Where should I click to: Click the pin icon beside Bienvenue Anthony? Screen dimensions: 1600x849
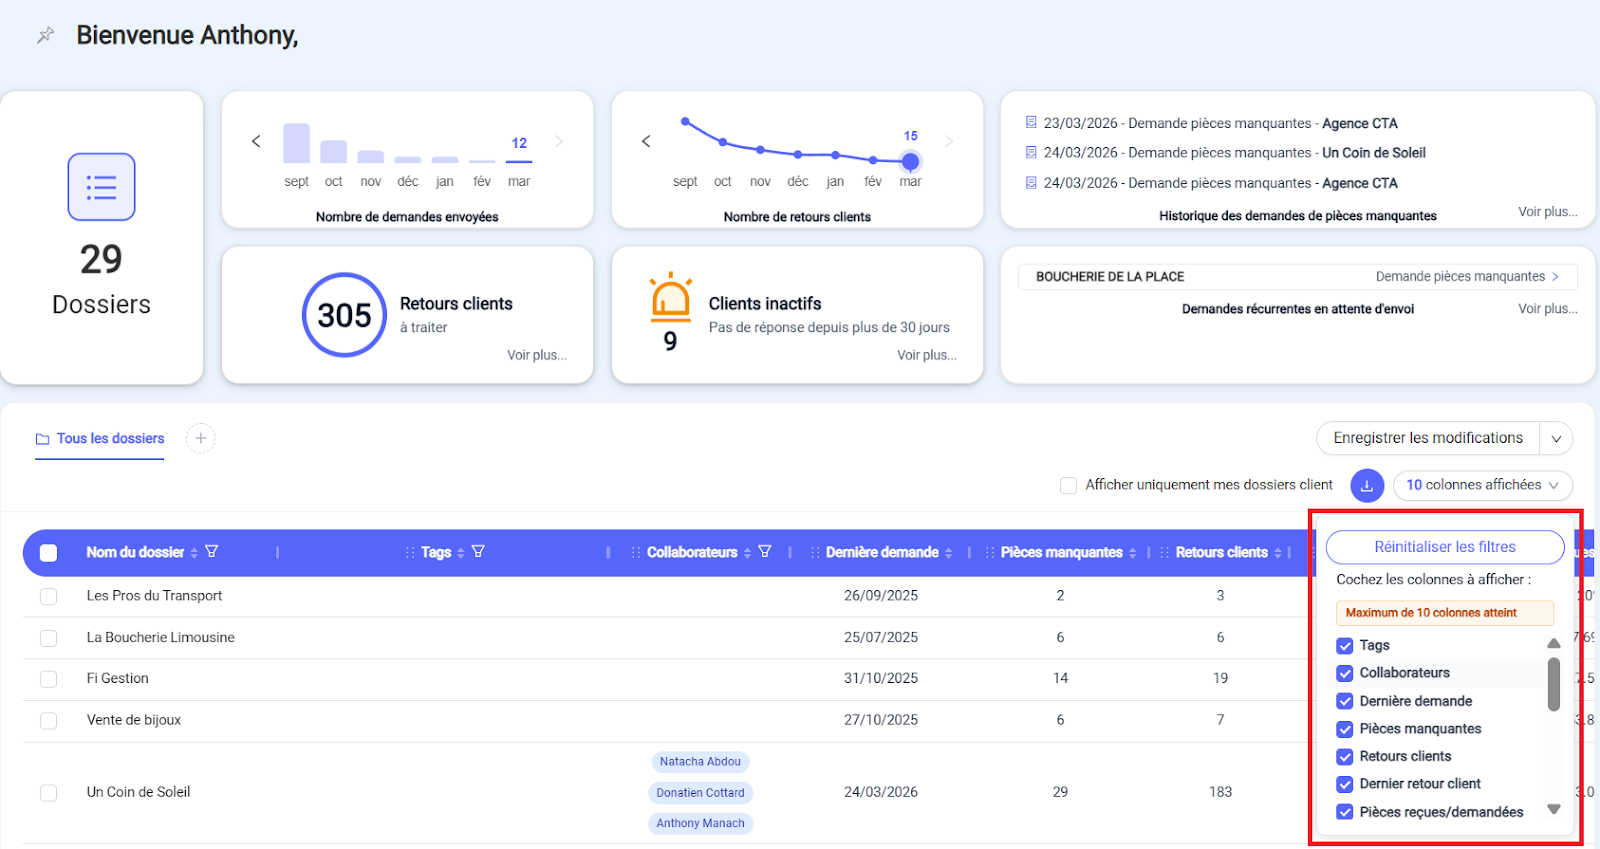[45, 36]
